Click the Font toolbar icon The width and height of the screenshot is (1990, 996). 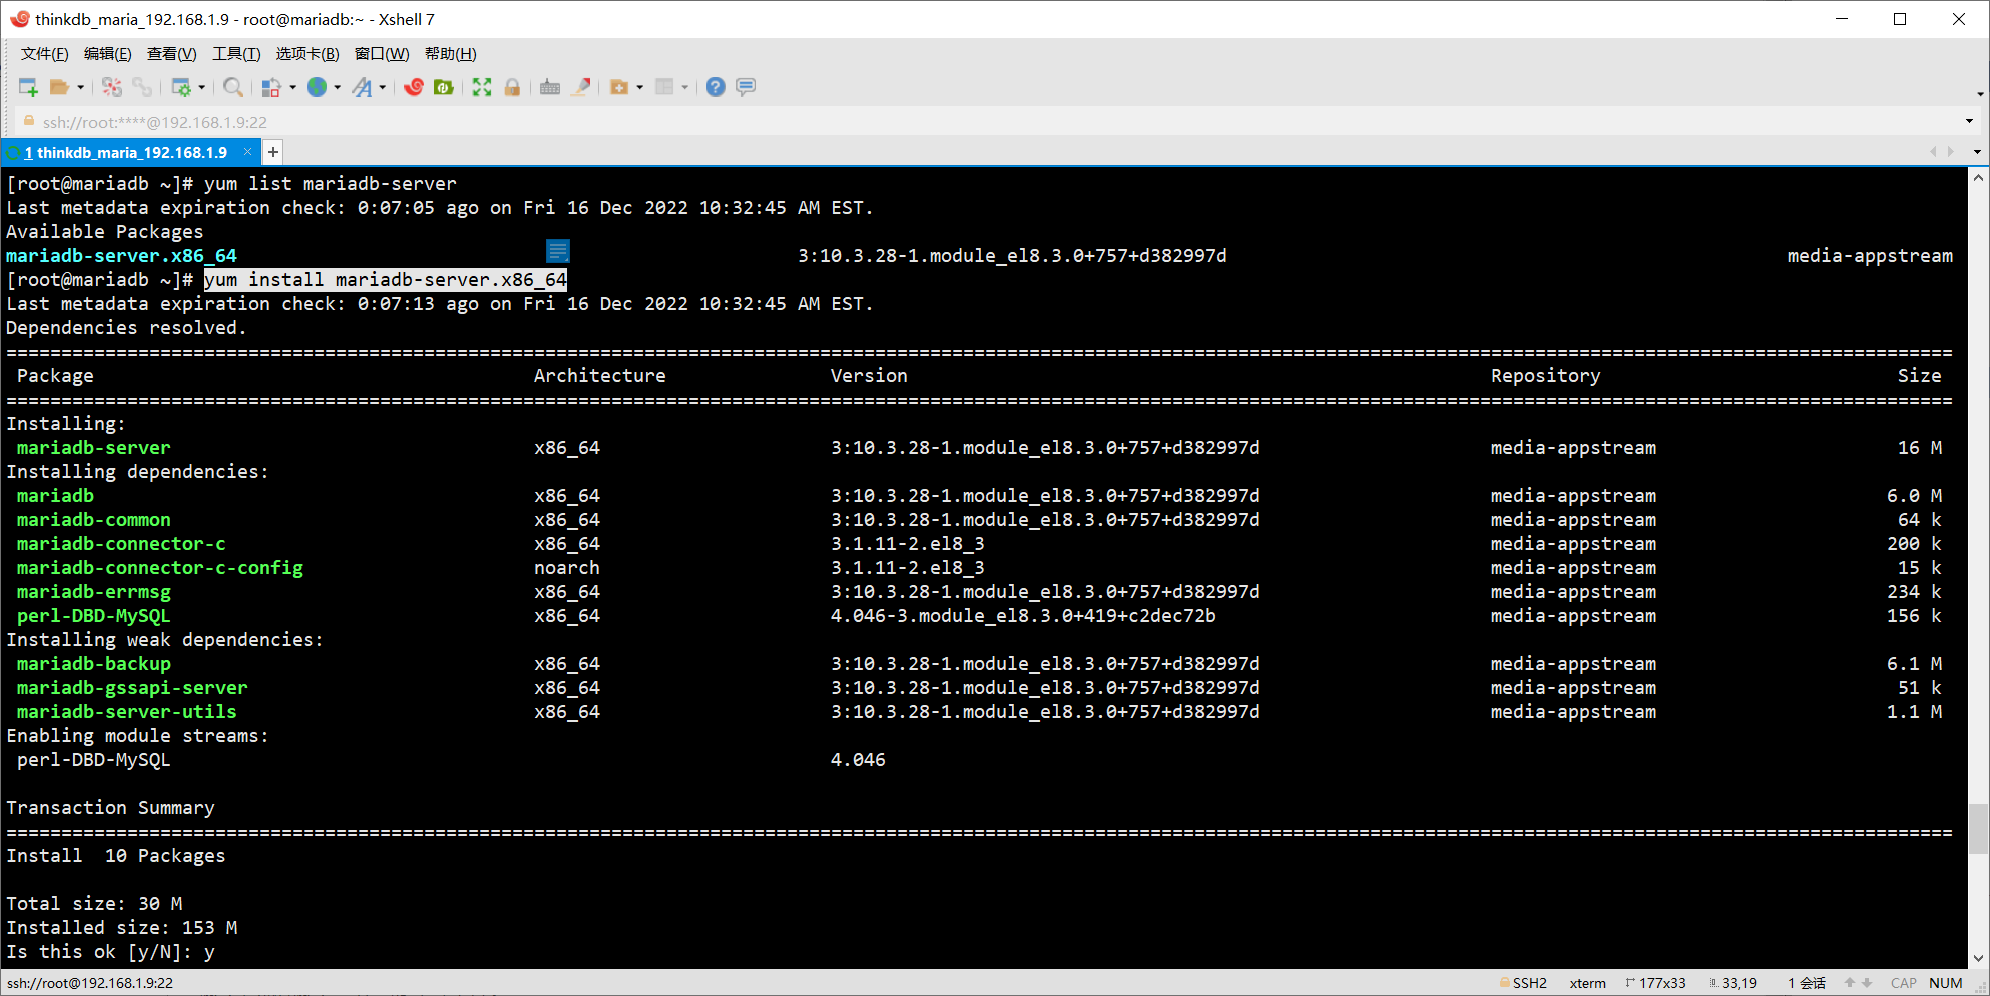click(x=362, y=87)
